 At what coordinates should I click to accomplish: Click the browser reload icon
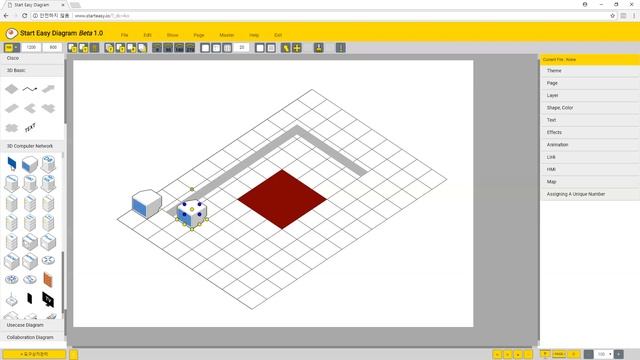click(x=24, y=16)
